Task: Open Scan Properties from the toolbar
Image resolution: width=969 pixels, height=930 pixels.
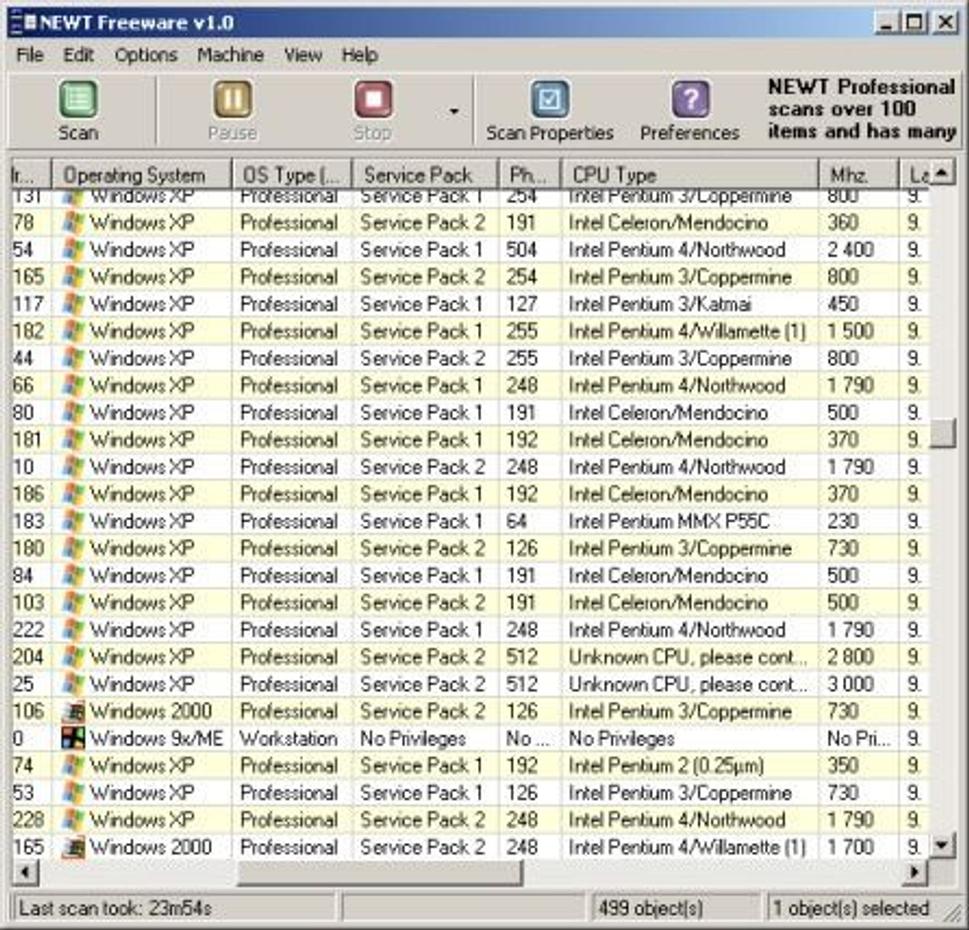Action: [x=549, y=99]
